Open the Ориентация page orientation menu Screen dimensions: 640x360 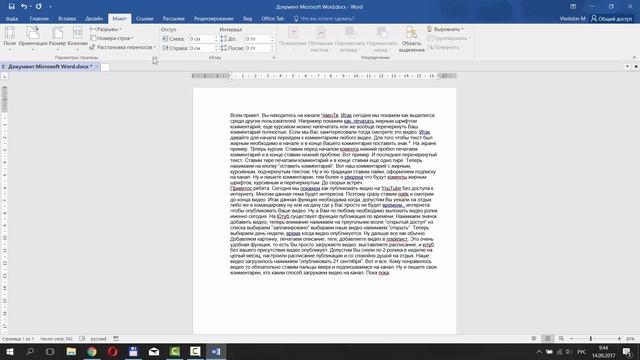coord(33,38)
